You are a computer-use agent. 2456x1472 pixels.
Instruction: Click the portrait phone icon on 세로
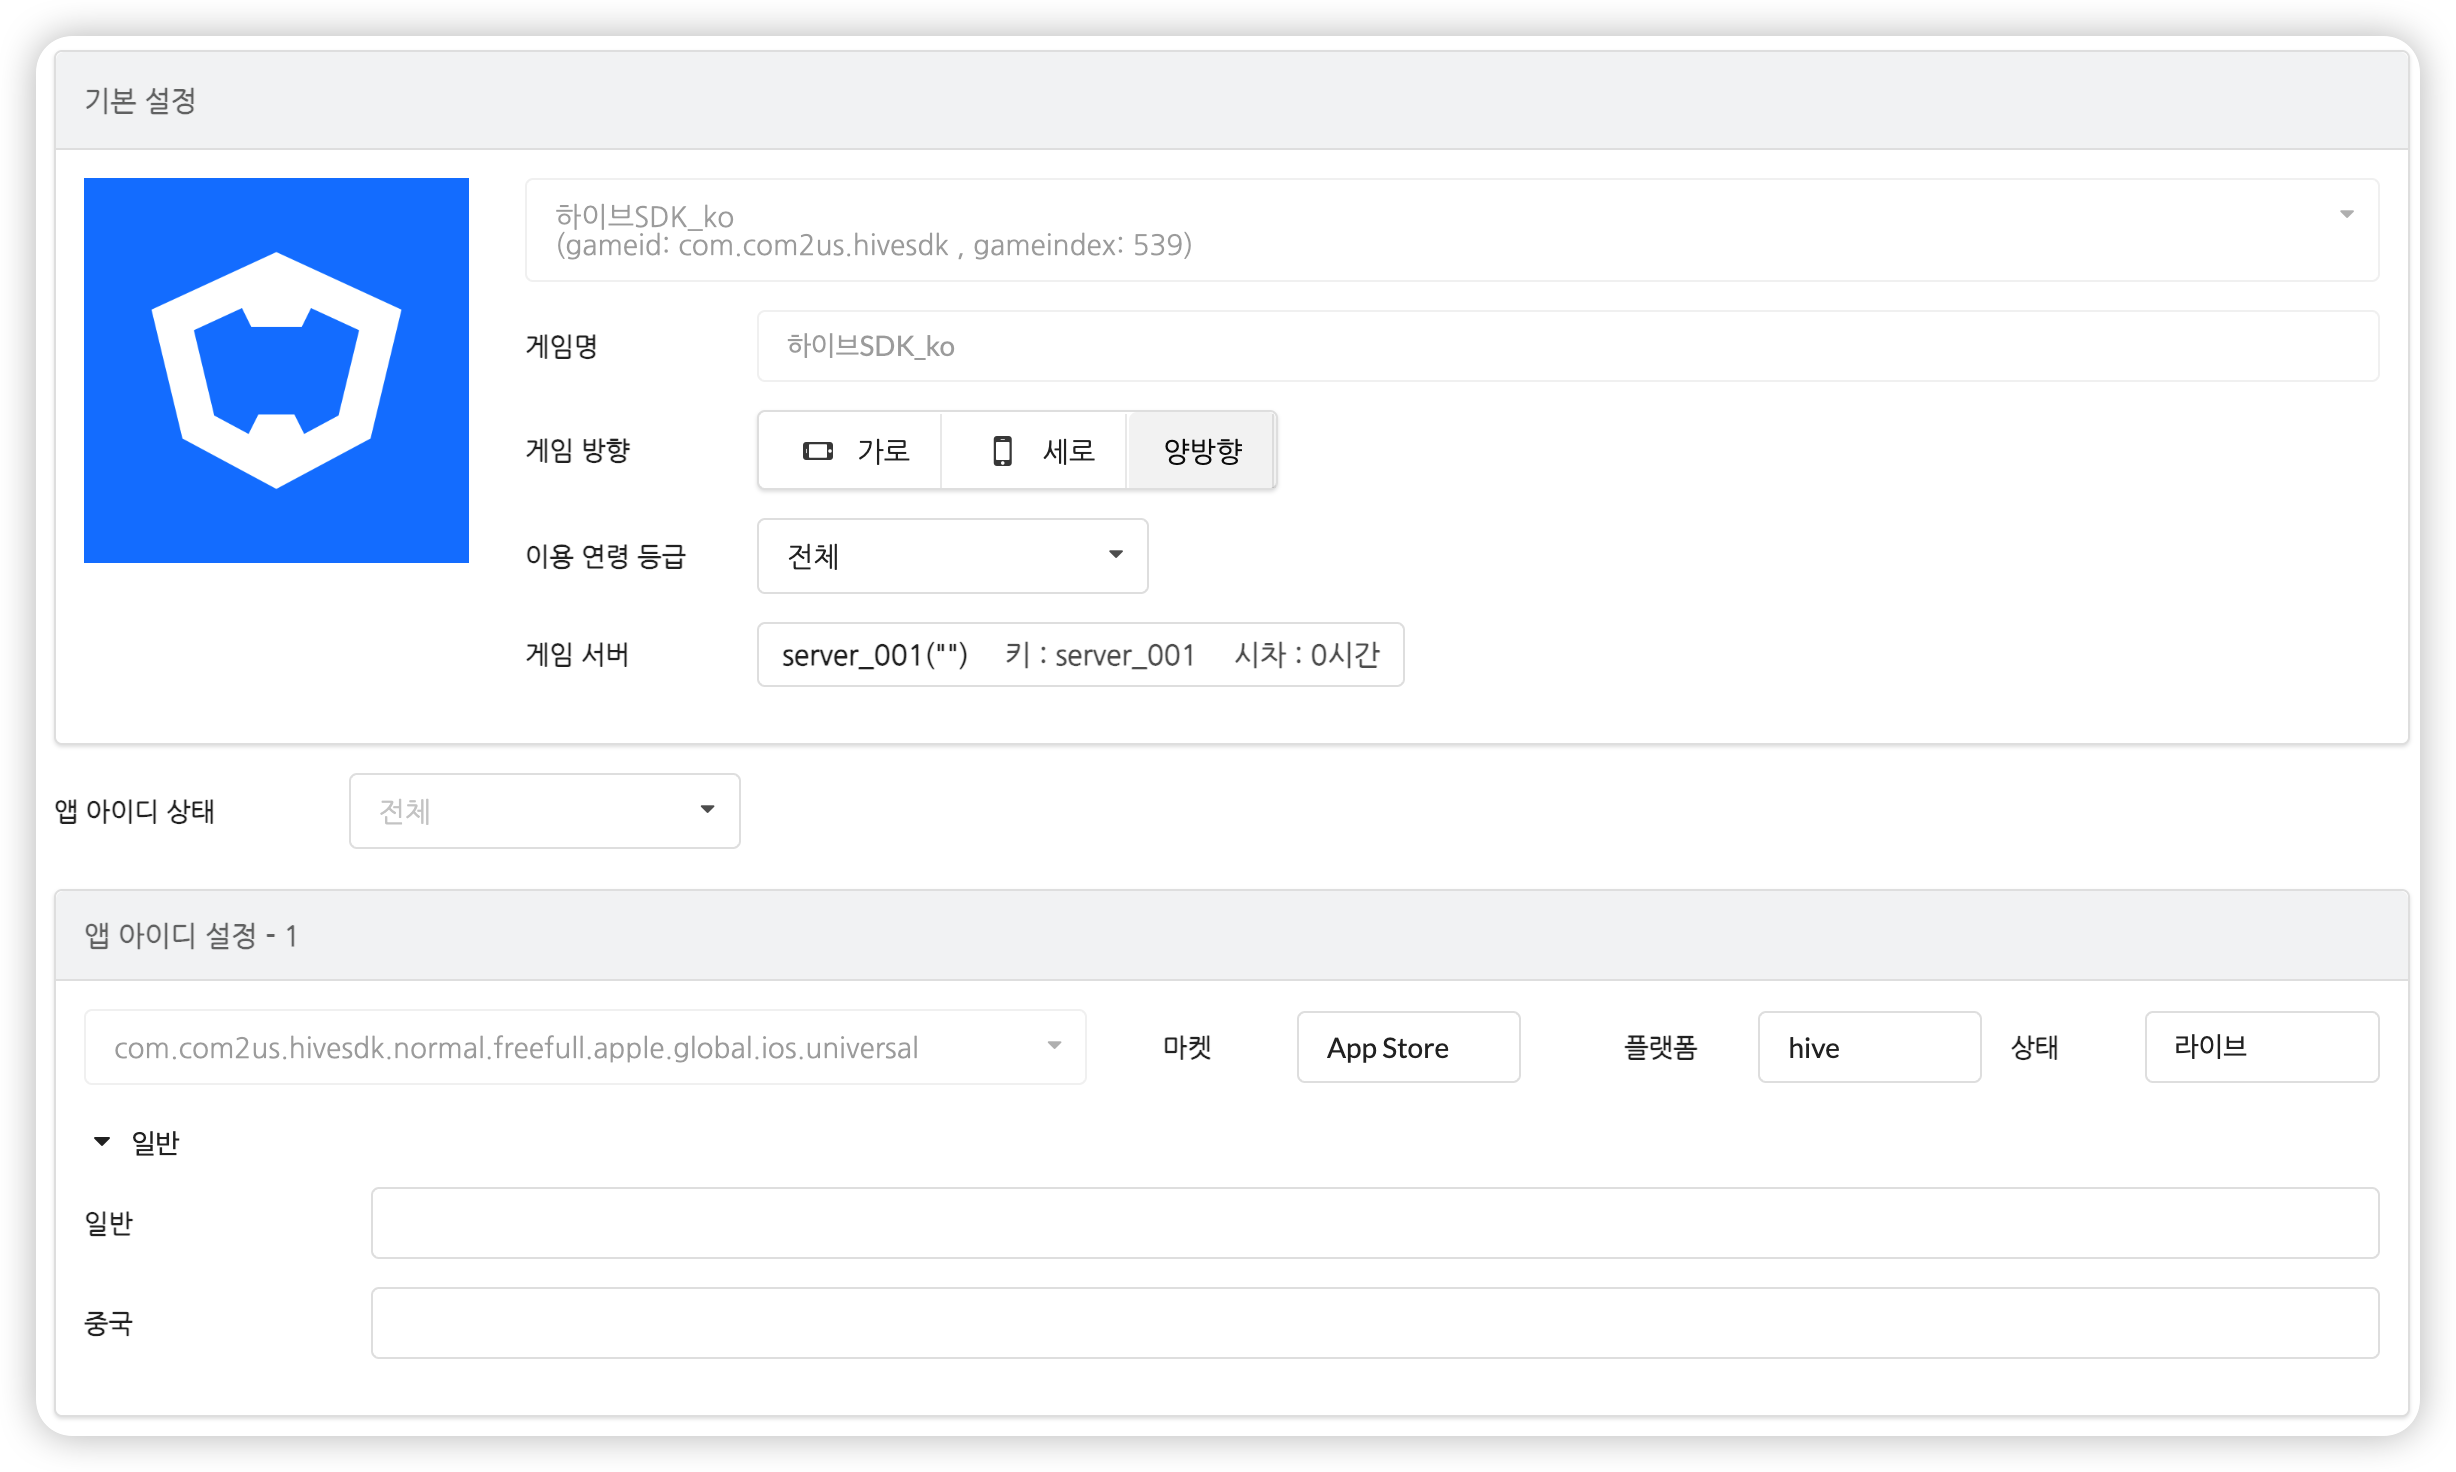click(x=1001, y=451)
